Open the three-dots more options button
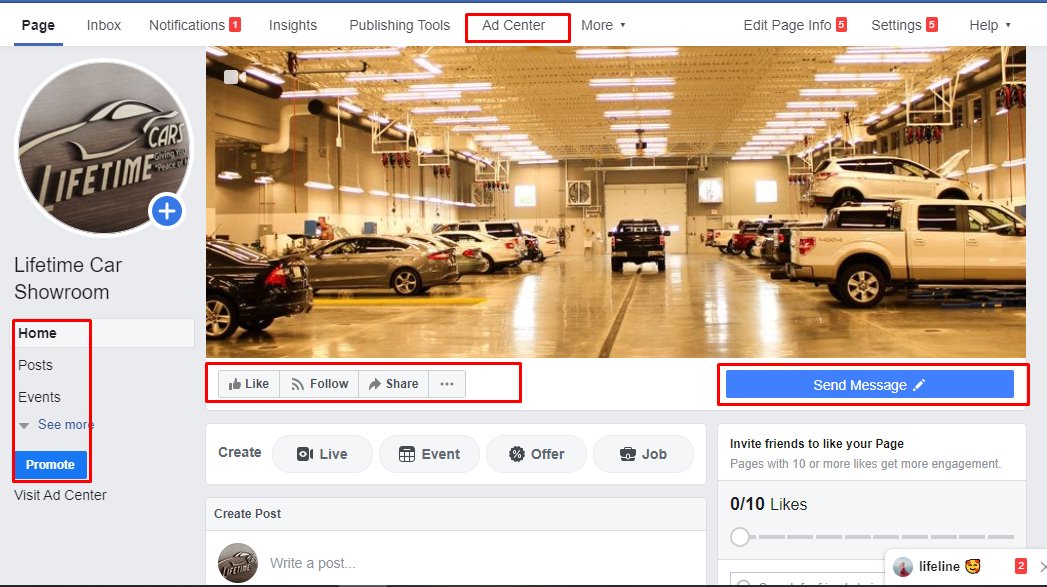 tap(447, 384)
